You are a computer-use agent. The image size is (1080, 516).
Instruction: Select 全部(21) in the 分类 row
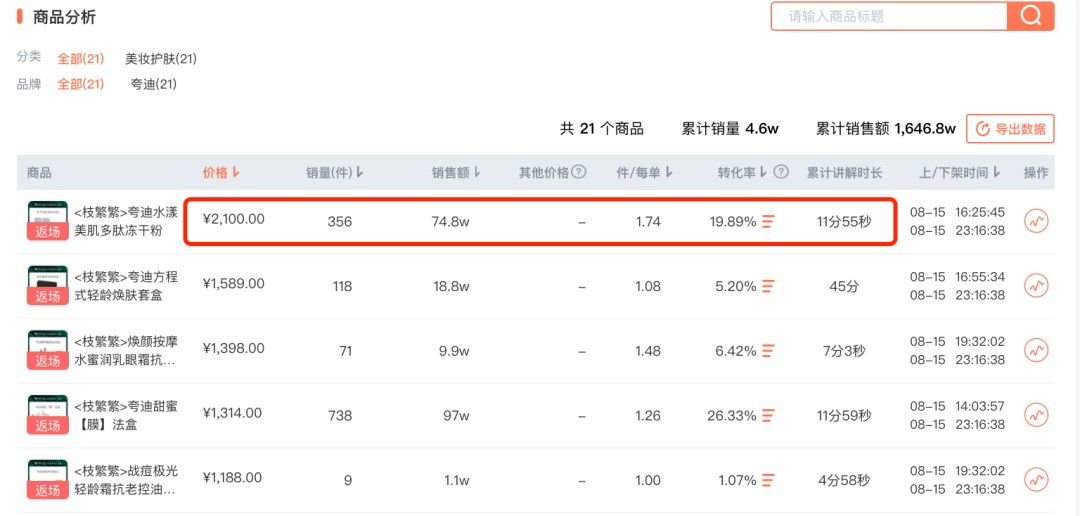click(81, 59)
